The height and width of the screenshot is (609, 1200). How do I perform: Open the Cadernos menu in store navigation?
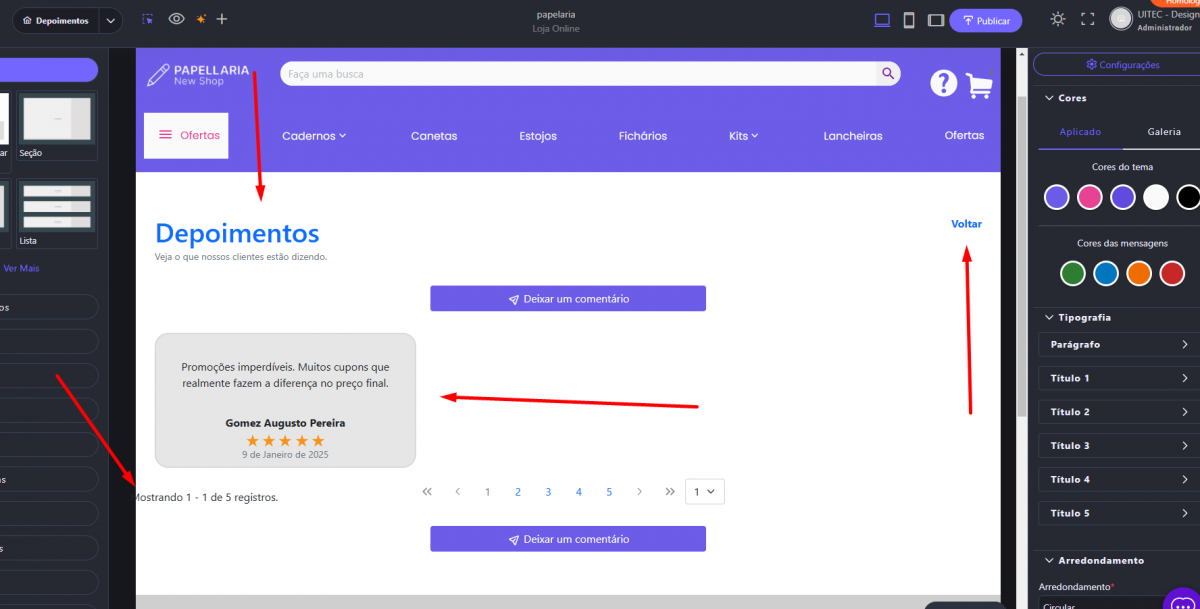click(314, 136)
